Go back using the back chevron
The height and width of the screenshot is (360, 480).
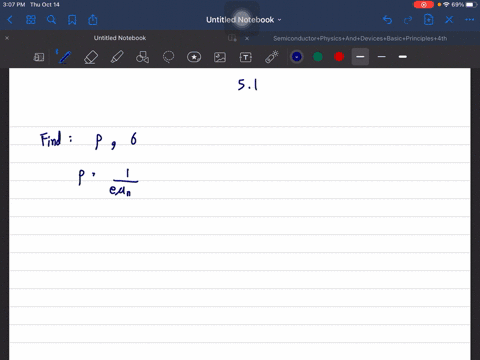(10, 20)
